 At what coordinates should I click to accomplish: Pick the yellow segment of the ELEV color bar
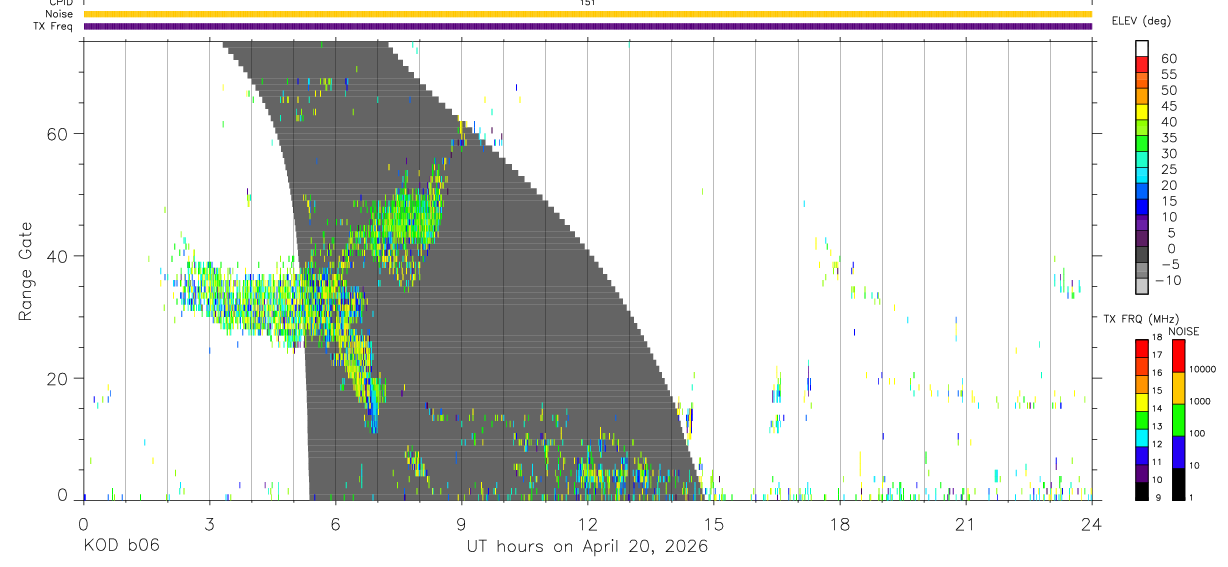click(1142, 111)
